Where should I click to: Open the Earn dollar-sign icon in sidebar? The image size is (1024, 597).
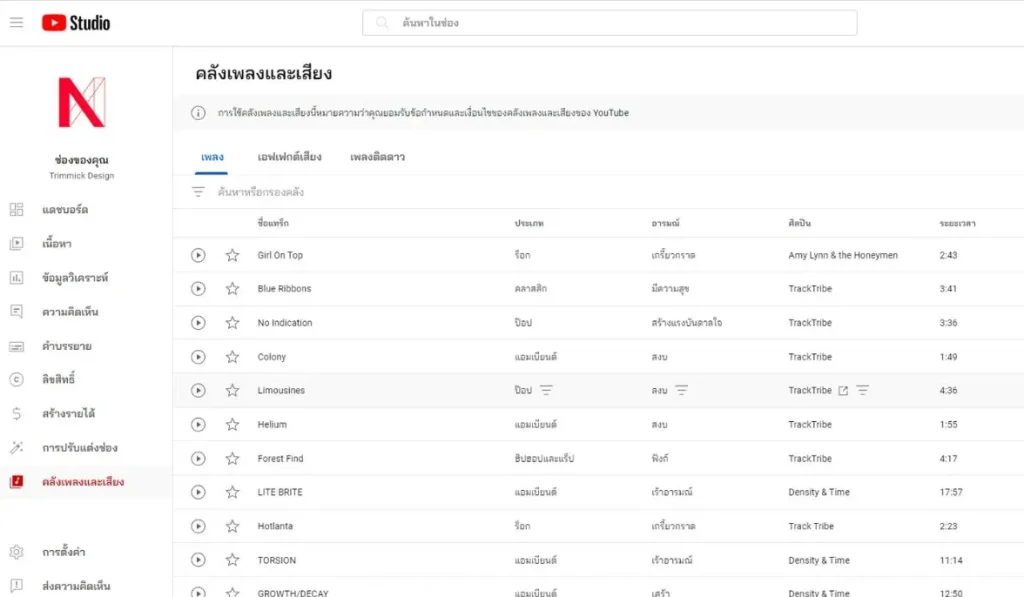[16, 414]
